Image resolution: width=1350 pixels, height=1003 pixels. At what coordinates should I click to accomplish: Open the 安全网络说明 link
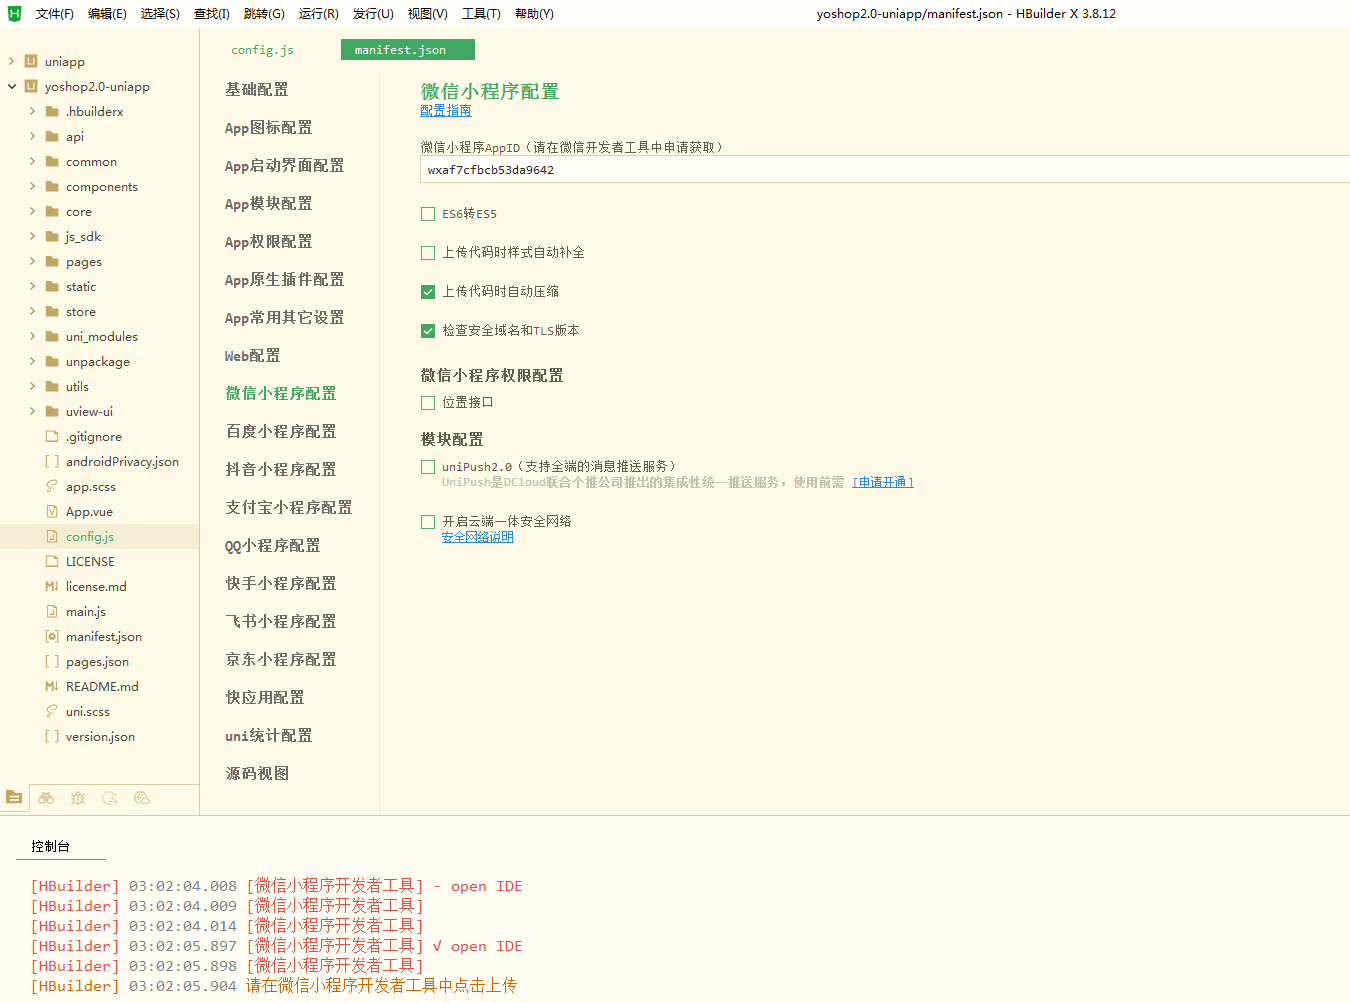point(478,537)
